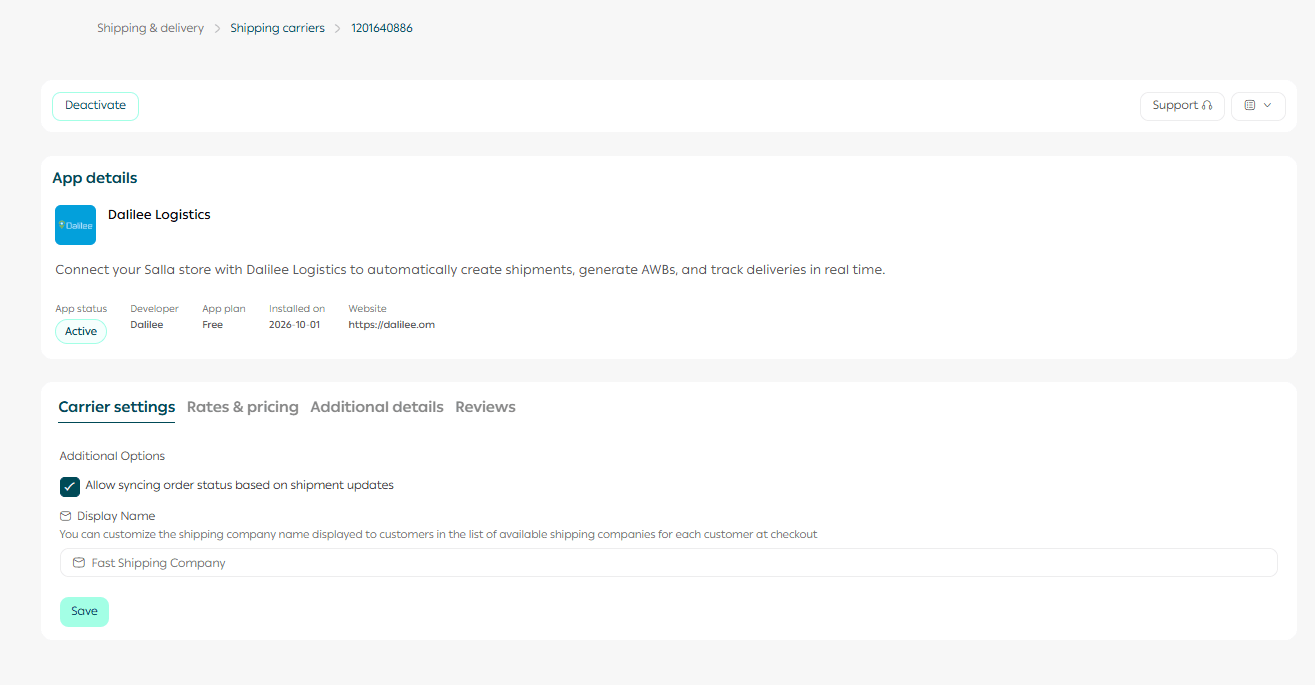
Task: Click the Dalilee Logistics app logo
Action: click(x=75, y=225)
